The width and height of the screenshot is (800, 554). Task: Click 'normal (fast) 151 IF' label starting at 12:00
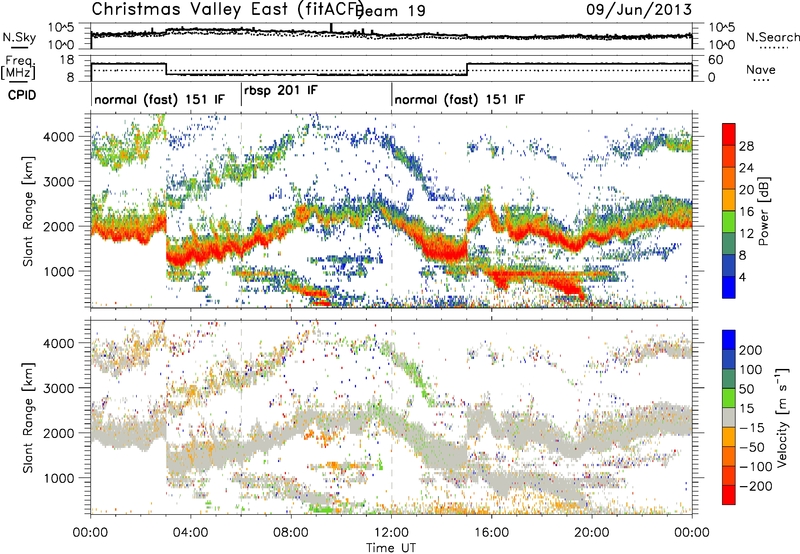click(459, 99)
